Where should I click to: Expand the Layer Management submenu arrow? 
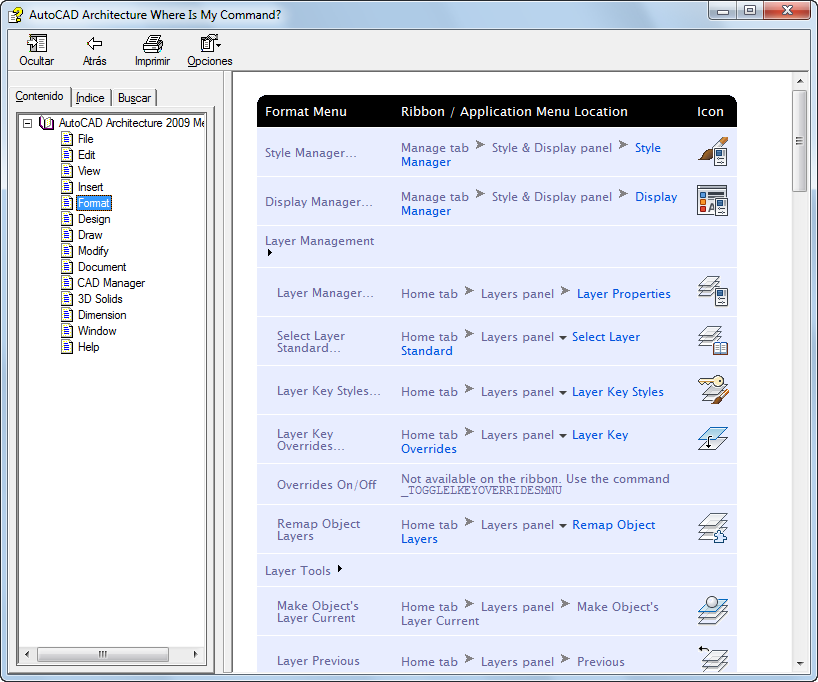270,253
